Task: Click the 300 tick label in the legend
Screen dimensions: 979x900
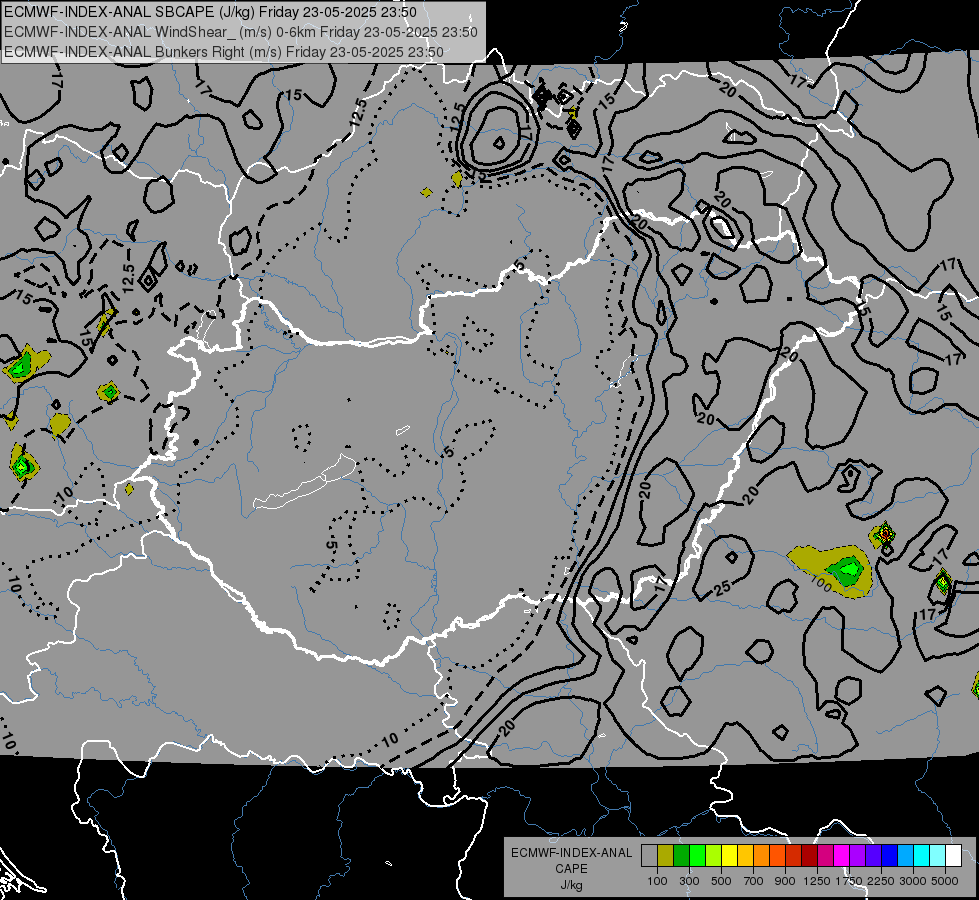Action: [x=689, y=881]
